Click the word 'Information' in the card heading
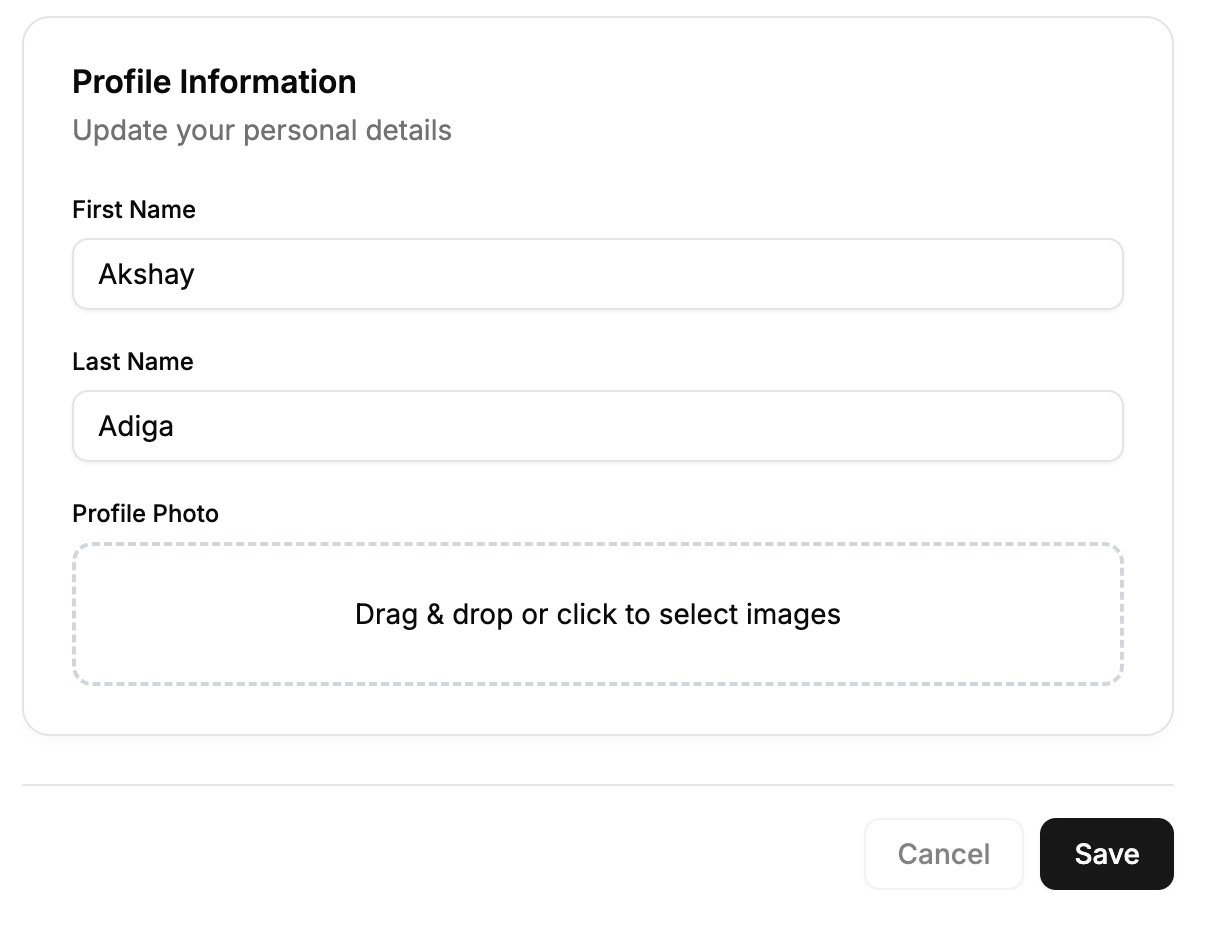1208x926 pixels. 269,82
